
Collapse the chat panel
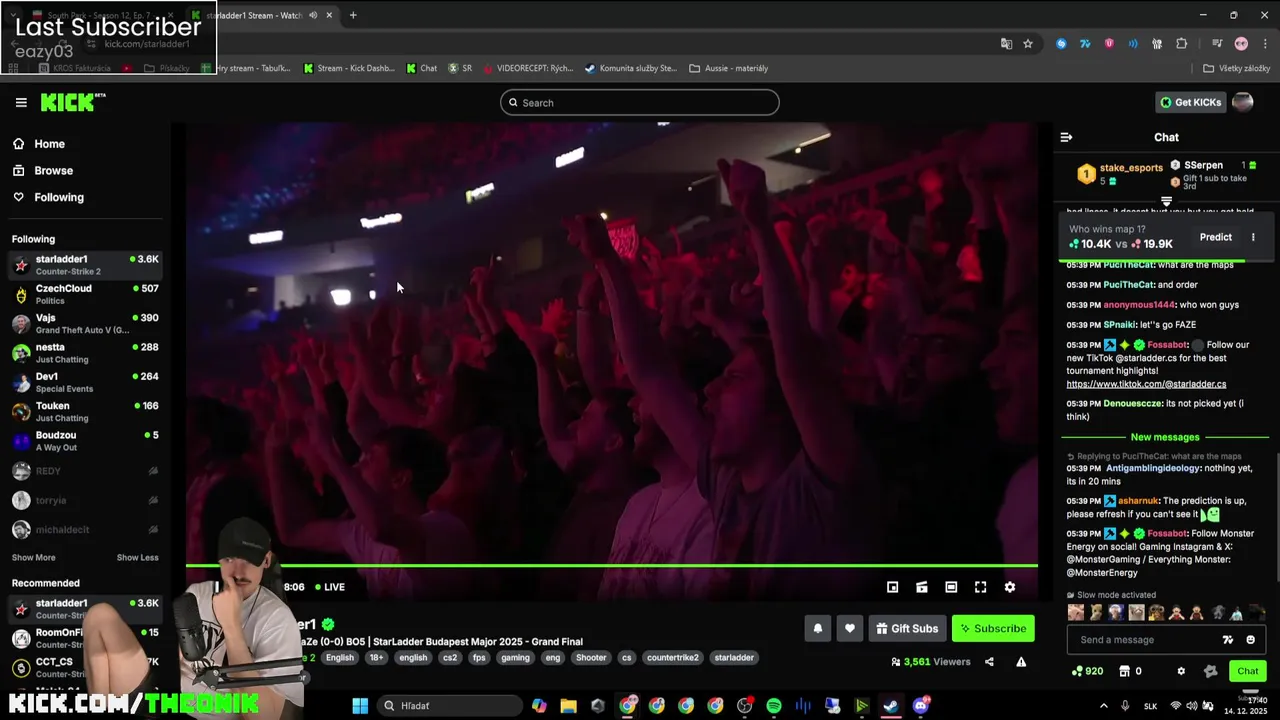pyautogui.click(x=1066, y=137)
